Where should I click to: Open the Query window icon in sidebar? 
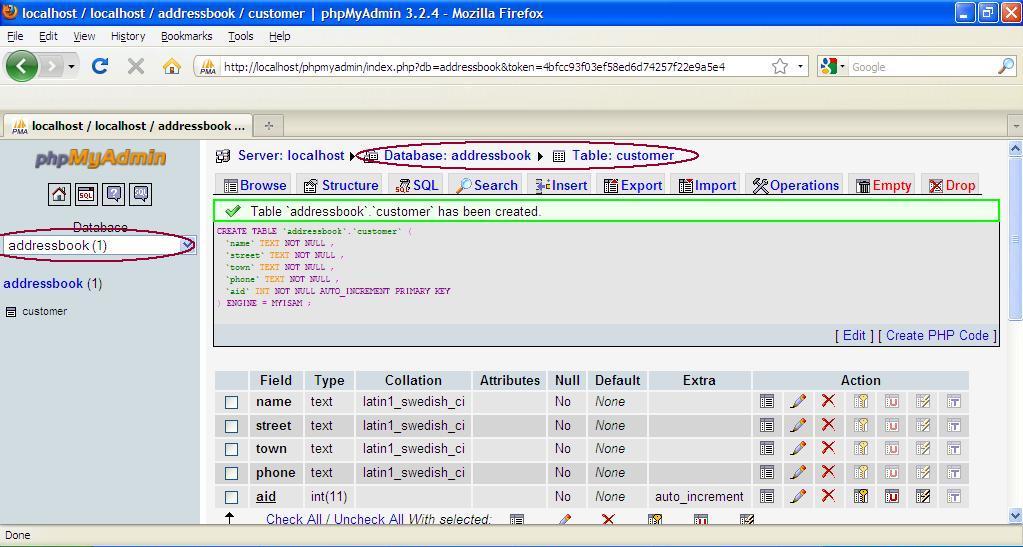click(x=86, y=194)
